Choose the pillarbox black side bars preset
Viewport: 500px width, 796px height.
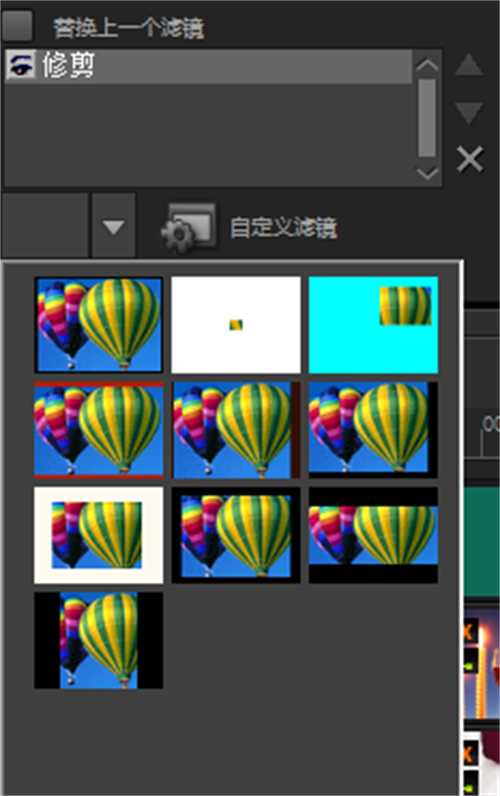[x=98, y=641]
